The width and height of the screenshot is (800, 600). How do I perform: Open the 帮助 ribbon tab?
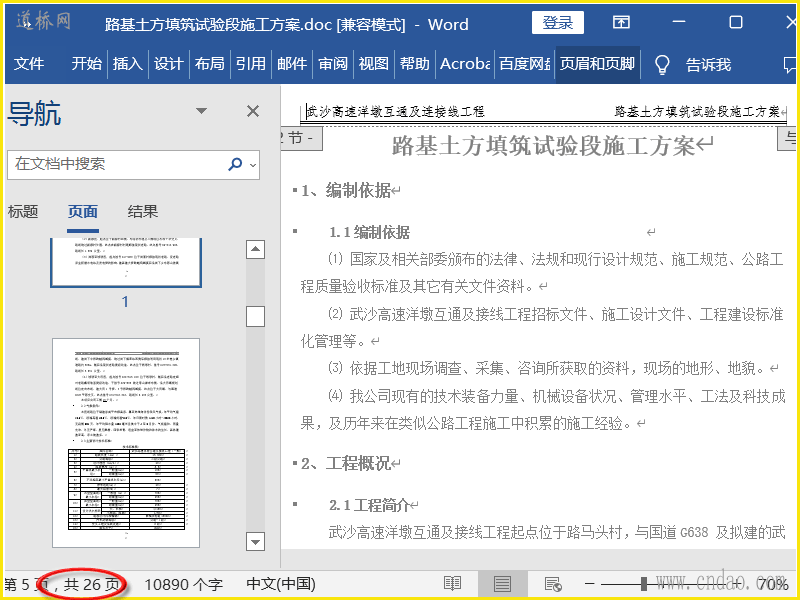(x=414, y=64)
